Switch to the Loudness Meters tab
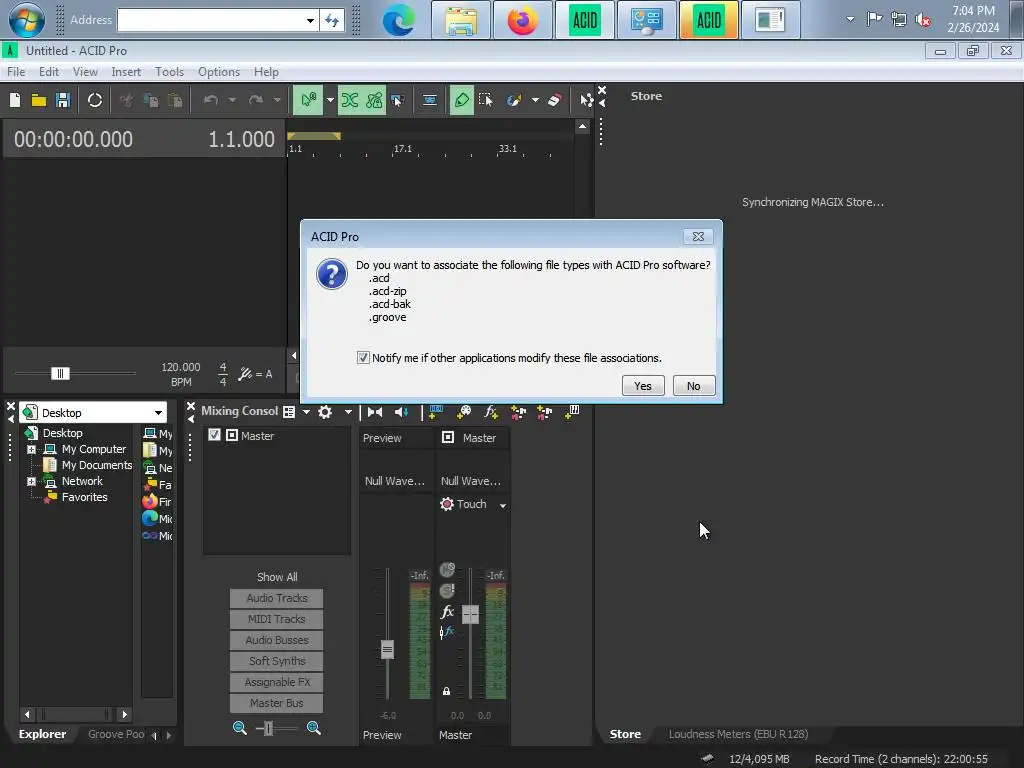The height and width of the screenshot is (768, 1024). [x=738, y=734]
